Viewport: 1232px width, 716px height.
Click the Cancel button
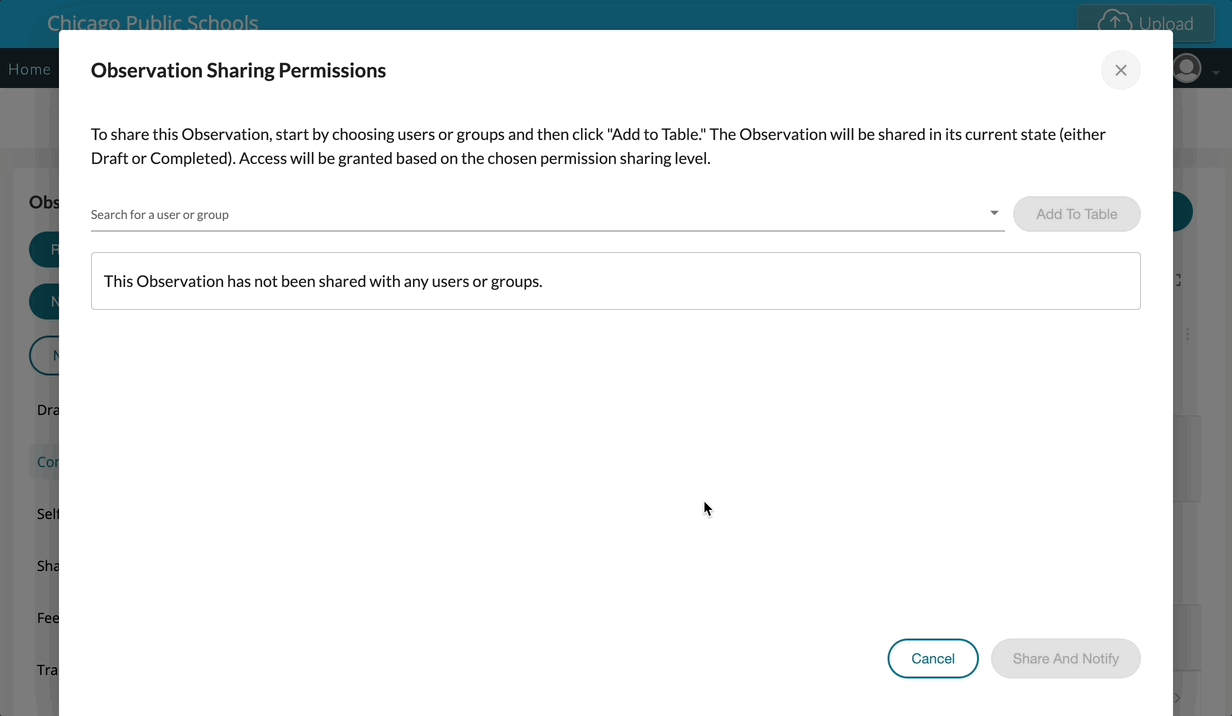pos(932,658)
